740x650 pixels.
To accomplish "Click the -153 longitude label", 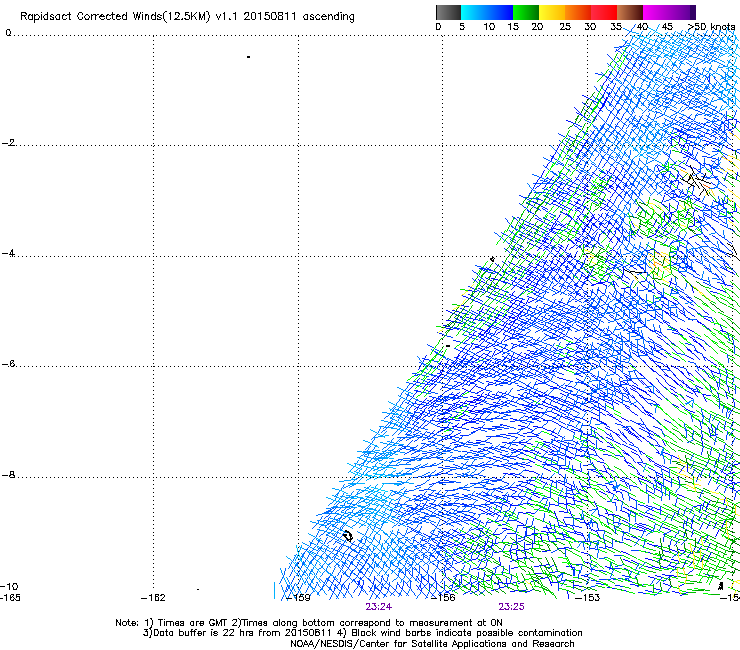I will [x=588, y=598].
